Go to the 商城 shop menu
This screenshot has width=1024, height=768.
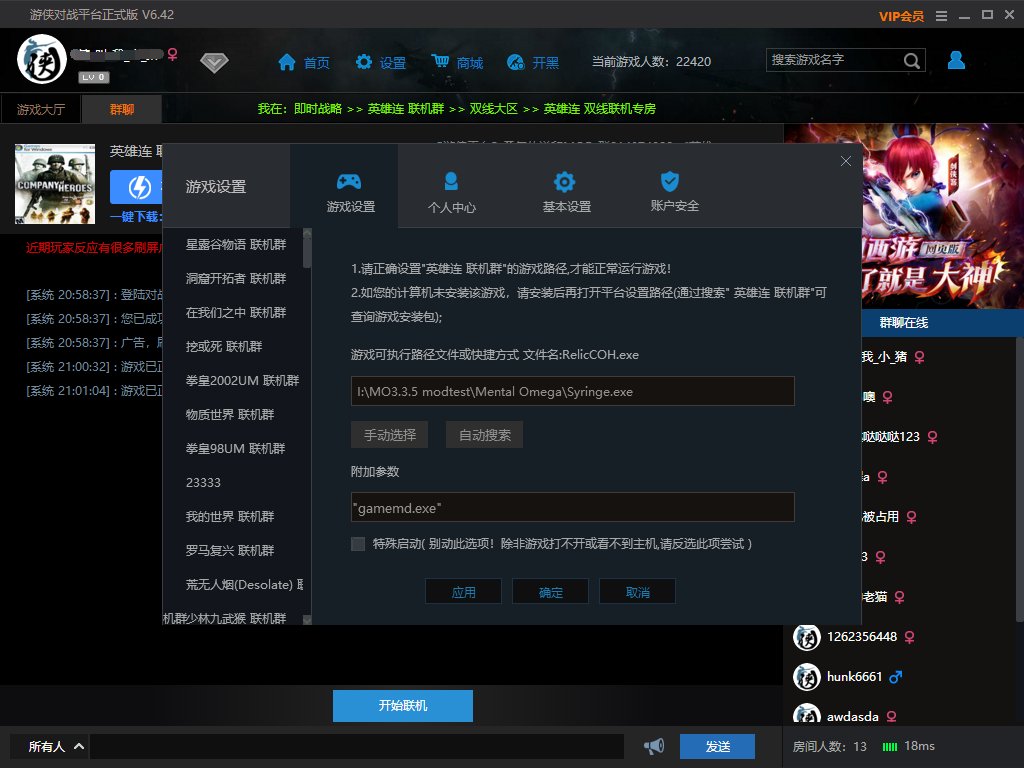pos(457,62)
